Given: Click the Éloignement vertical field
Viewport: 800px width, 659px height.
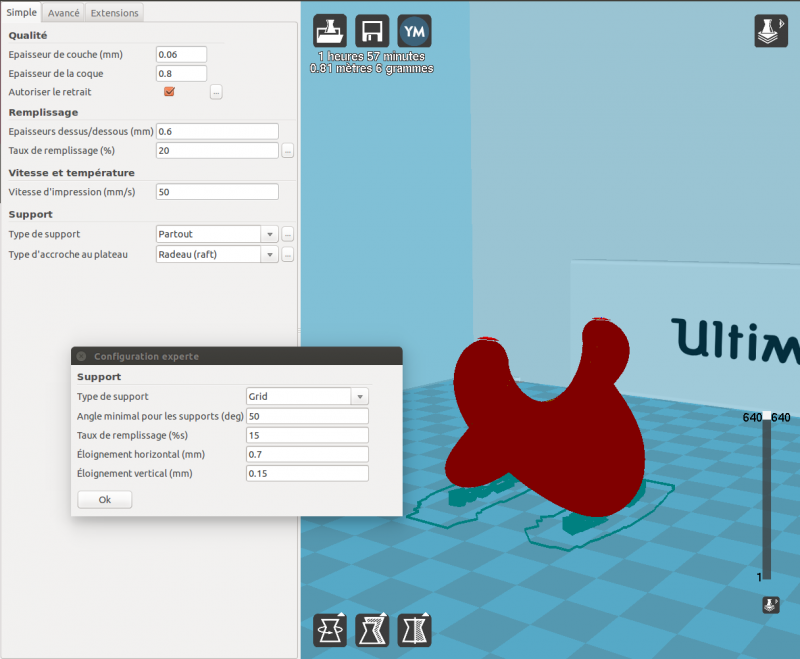Looking at the screenshot, I should pos(307,473).
